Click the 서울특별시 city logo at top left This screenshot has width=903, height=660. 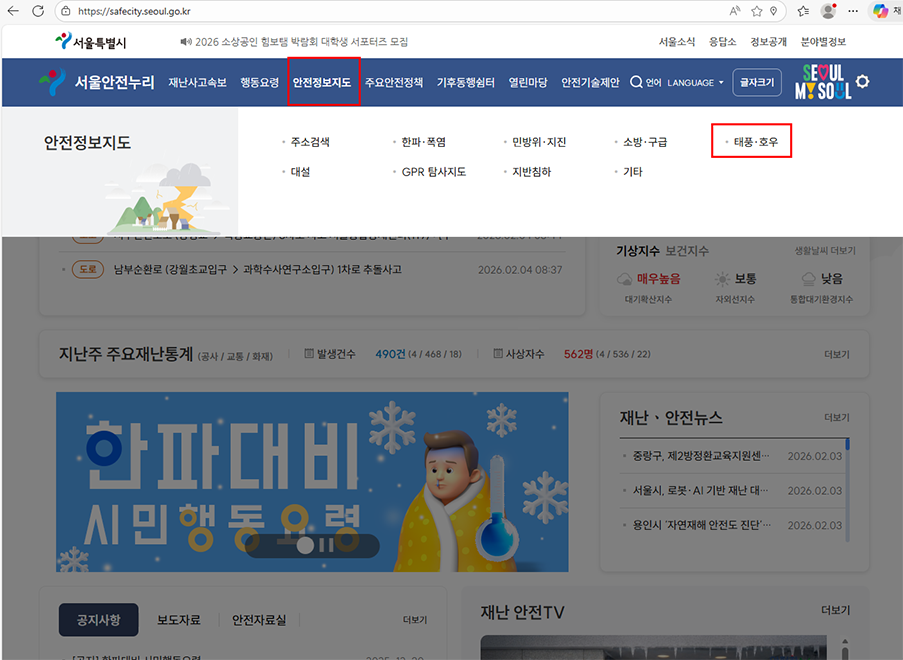pos(89,40)
